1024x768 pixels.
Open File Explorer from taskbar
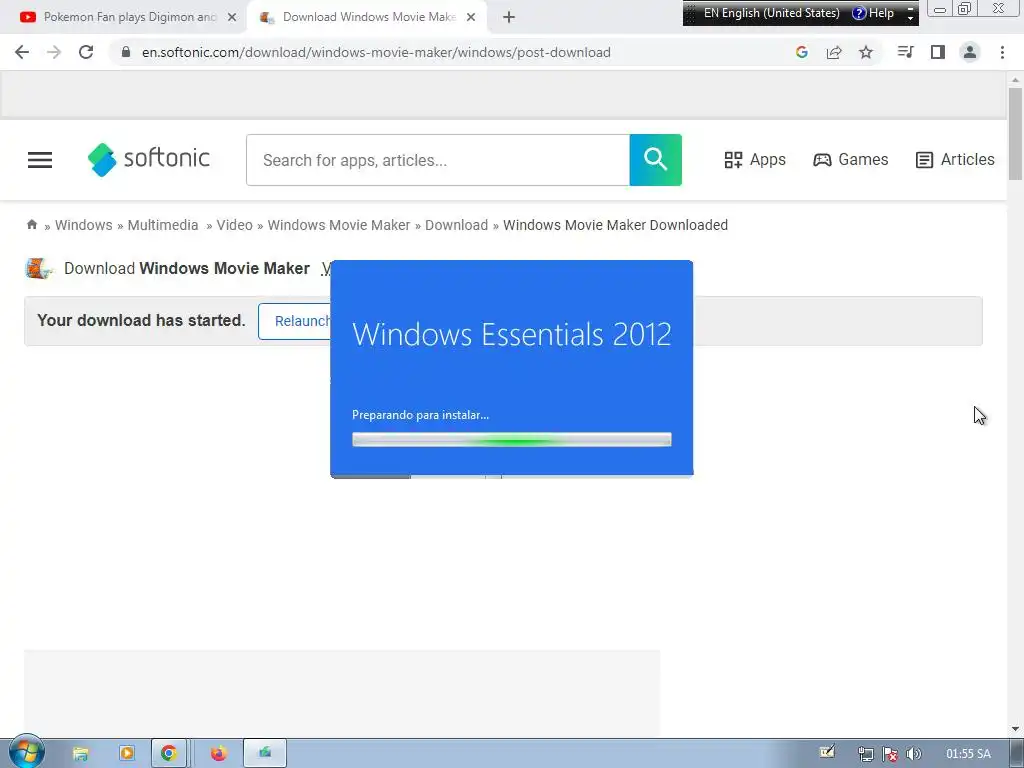80,754
